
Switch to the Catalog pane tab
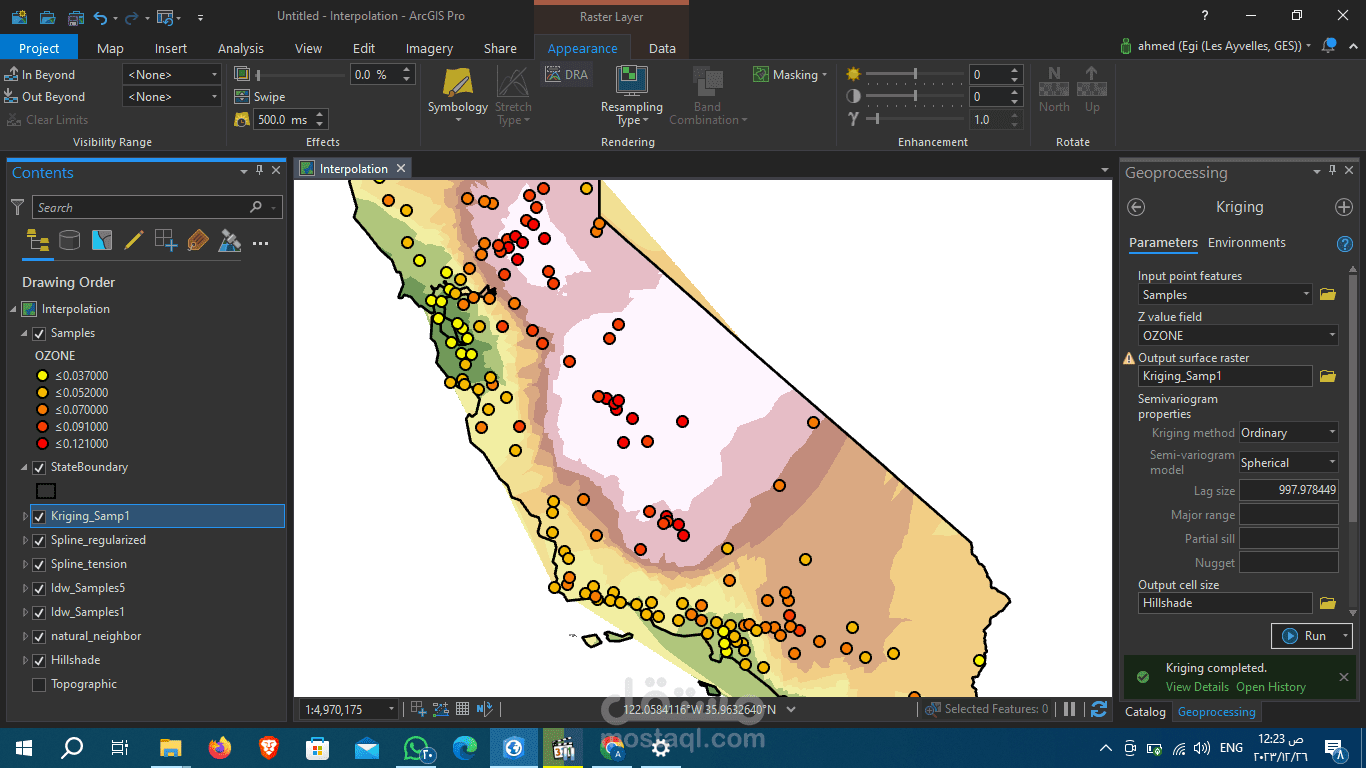1145,712
